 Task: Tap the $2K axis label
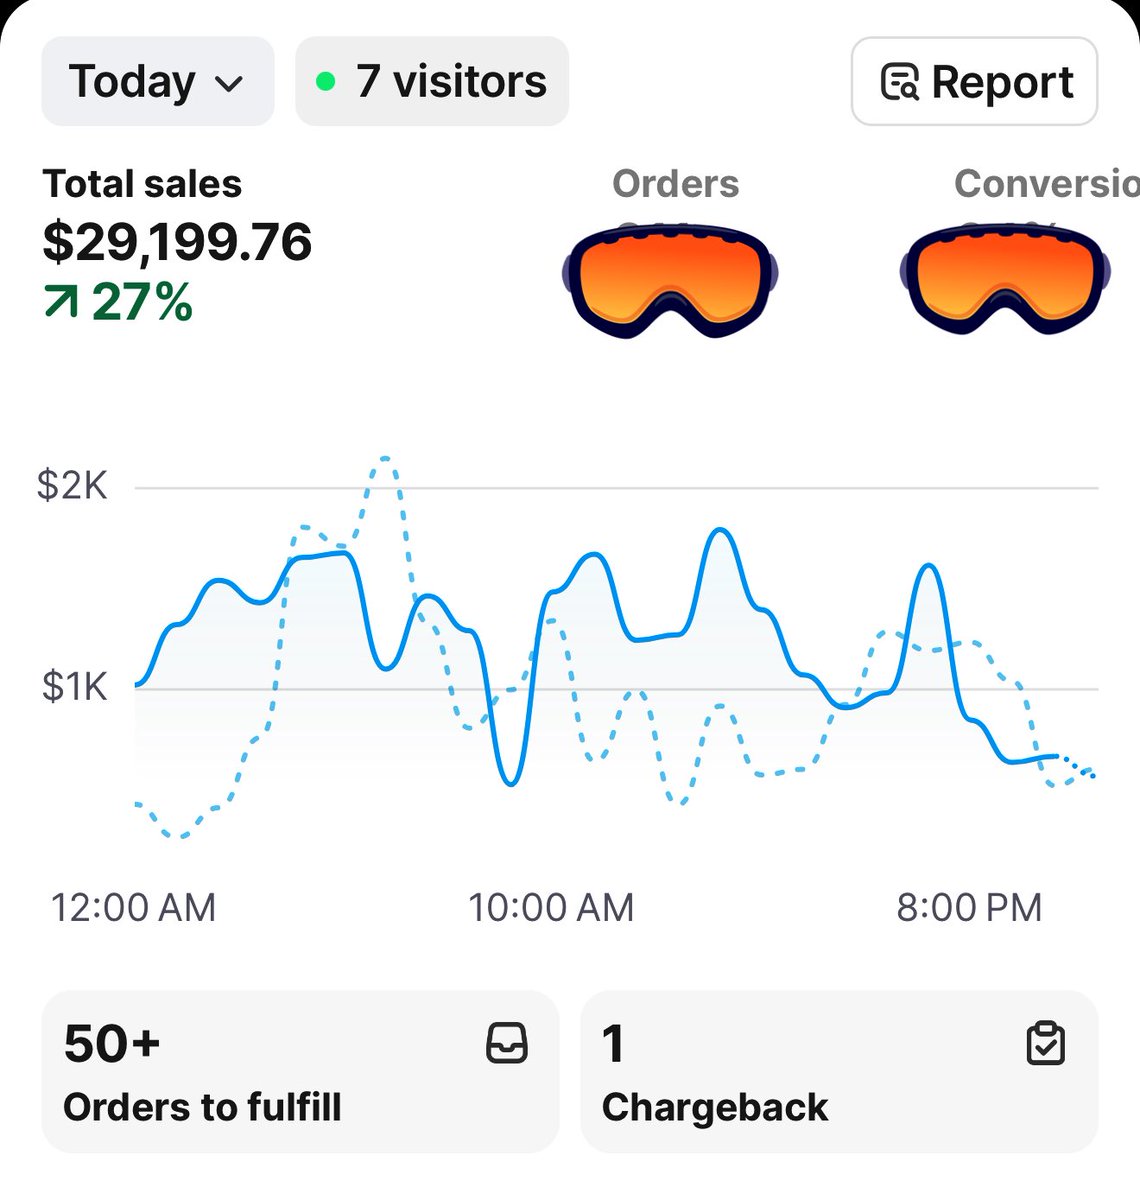pyautogui.click(x=72, y=485)
